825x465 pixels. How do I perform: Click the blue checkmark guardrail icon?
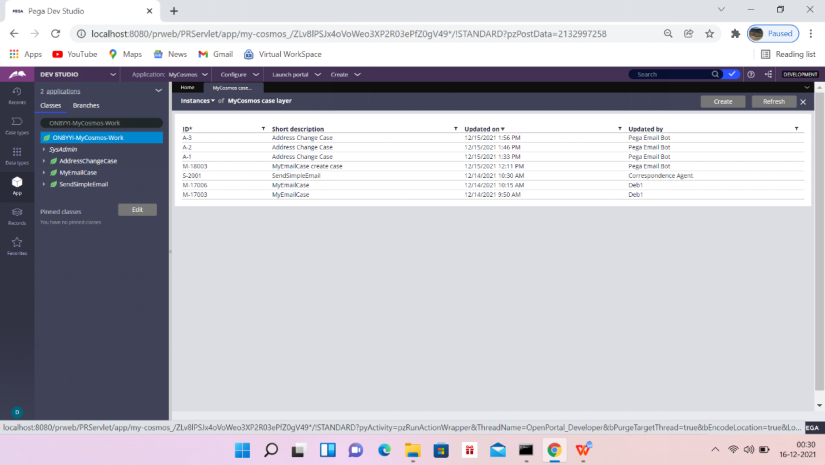coord(731,74)
